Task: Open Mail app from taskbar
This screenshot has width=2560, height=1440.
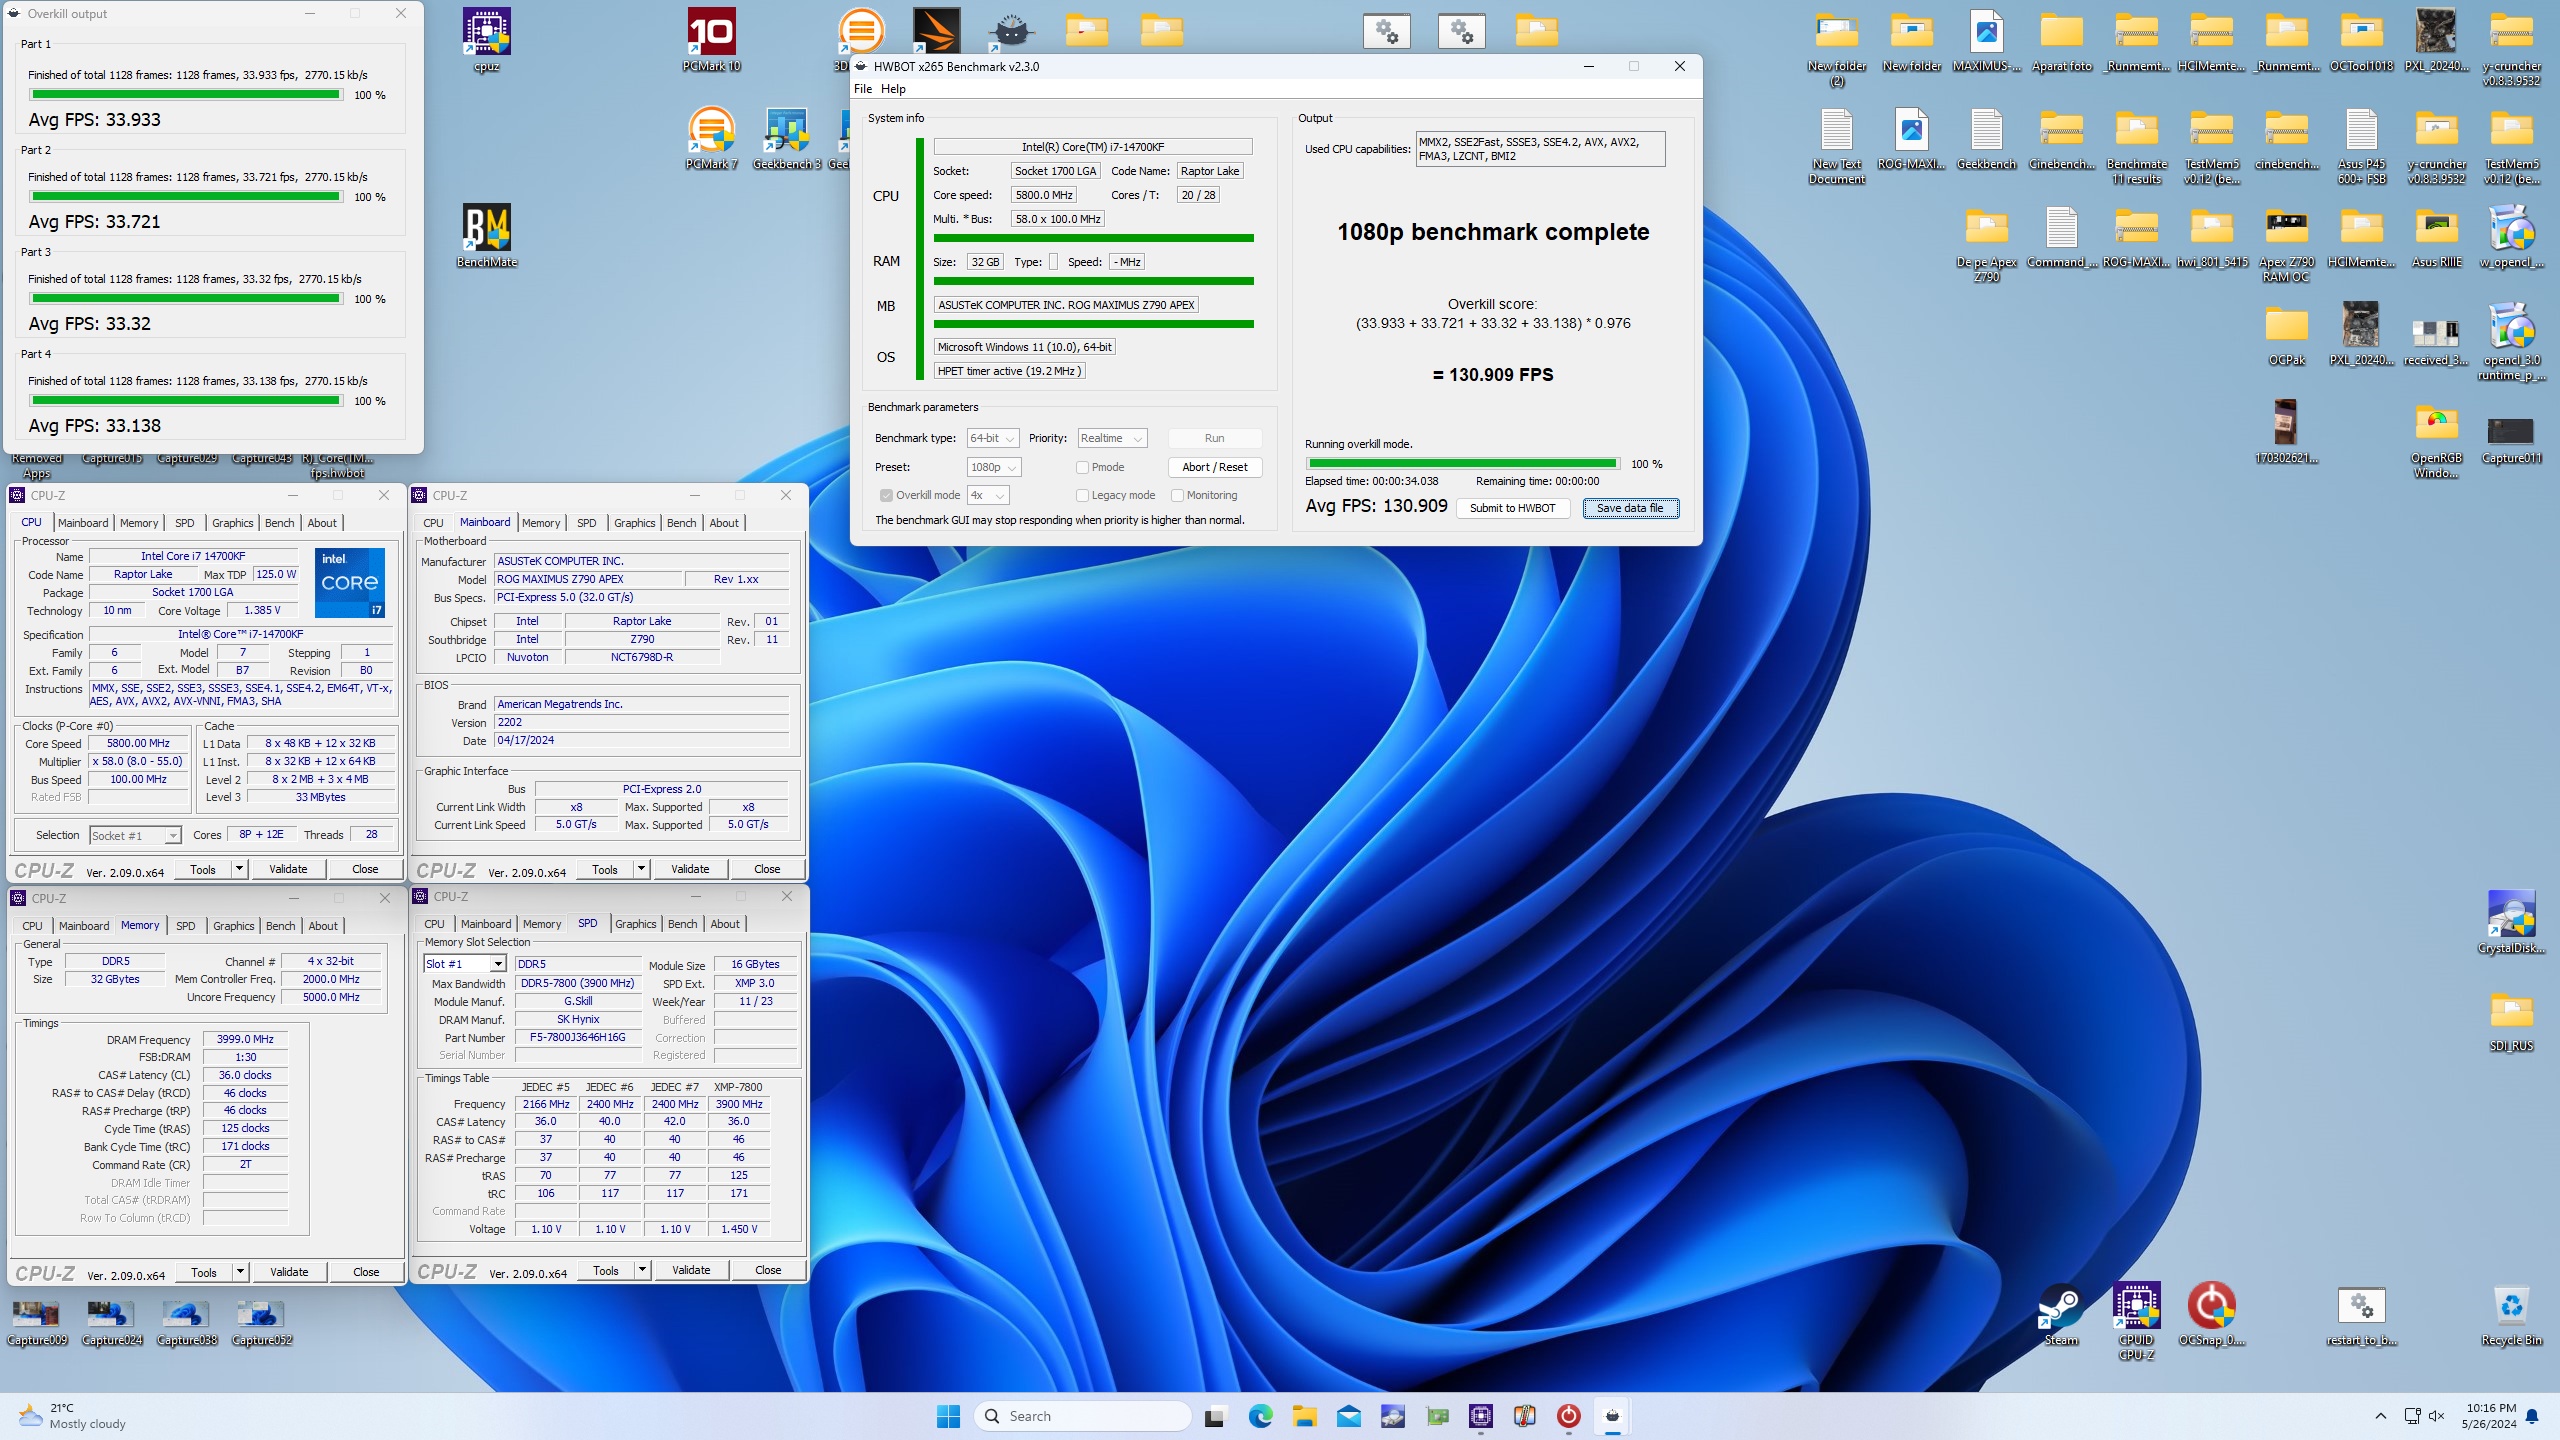Action: [x=1348, y=1416]
